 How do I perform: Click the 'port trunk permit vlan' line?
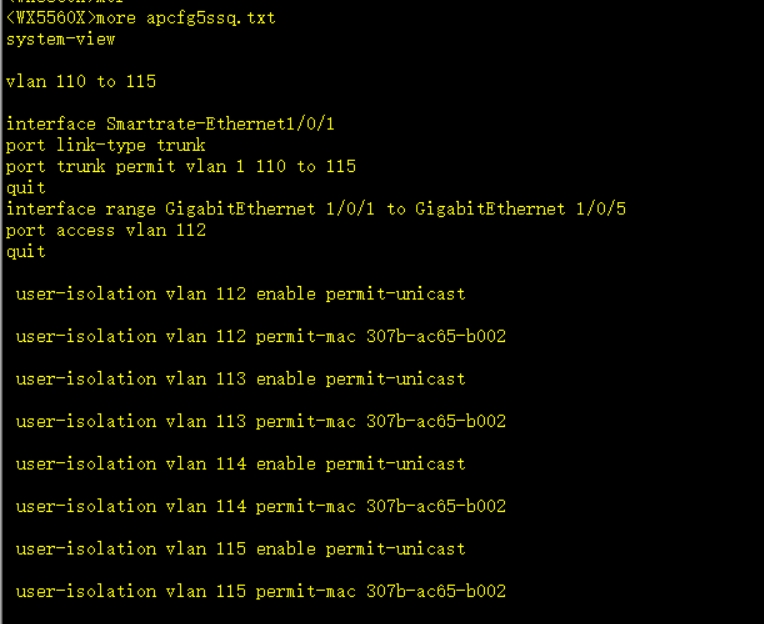click(180, 166)
